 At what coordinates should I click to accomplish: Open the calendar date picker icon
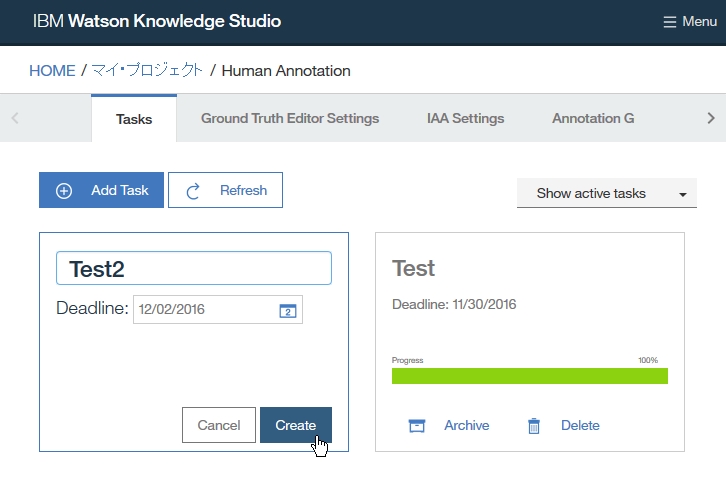pos(287,310)
